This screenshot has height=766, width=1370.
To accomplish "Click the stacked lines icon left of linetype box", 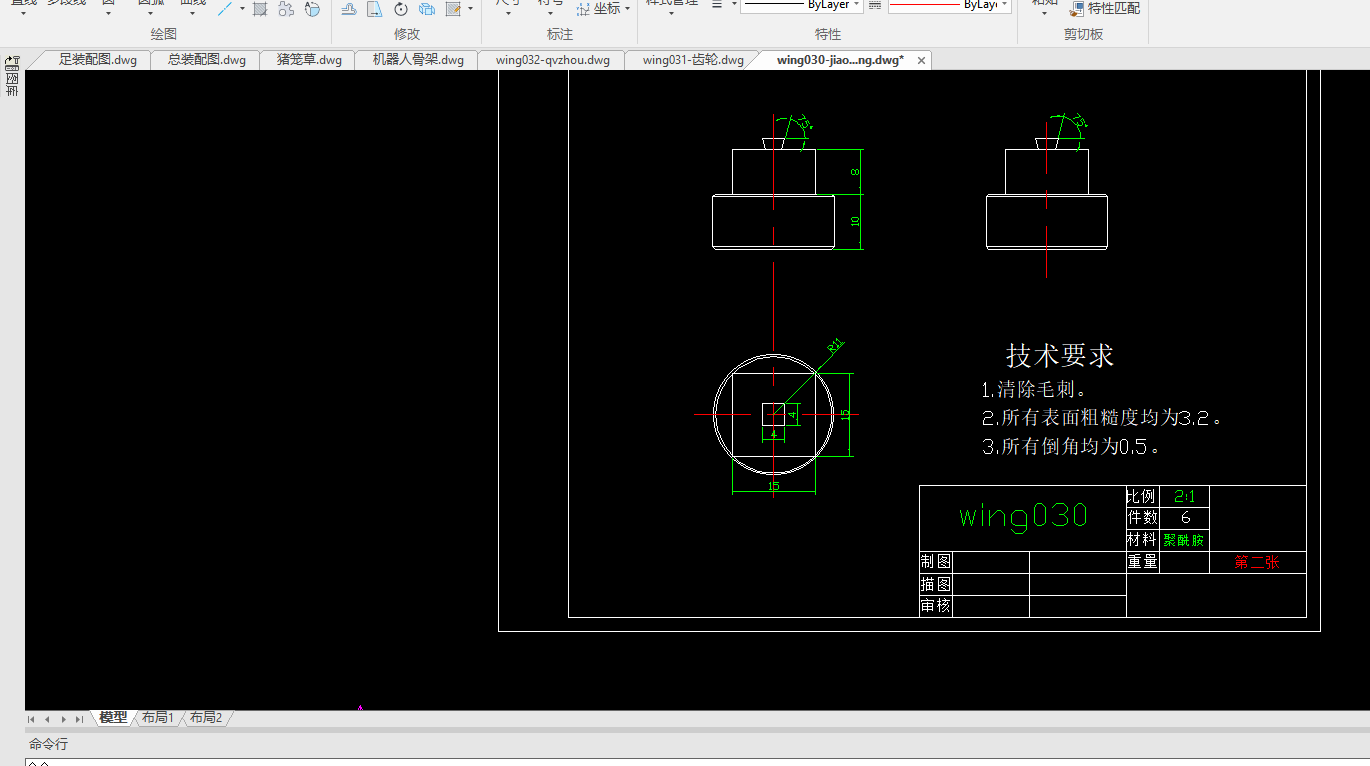I will point(717,5).
